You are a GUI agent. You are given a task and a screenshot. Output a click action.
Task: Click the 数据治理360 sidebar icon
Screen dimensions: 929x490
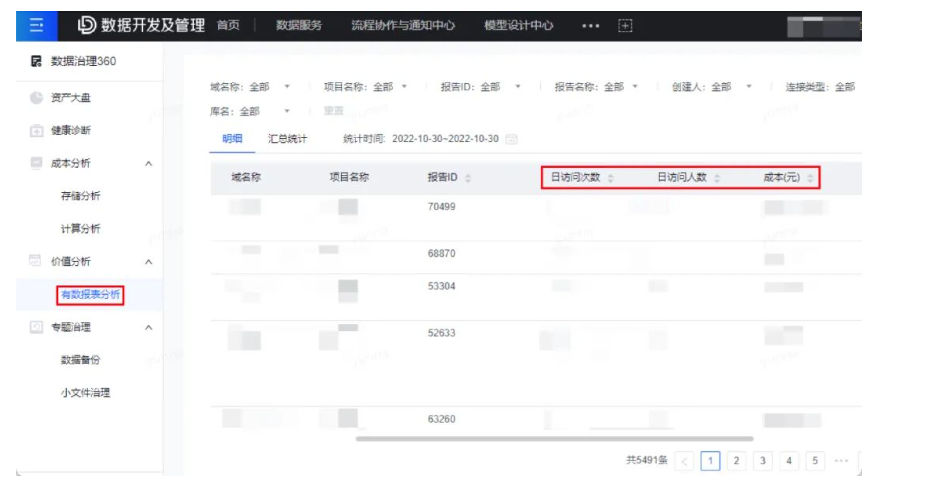coord(36,61)
